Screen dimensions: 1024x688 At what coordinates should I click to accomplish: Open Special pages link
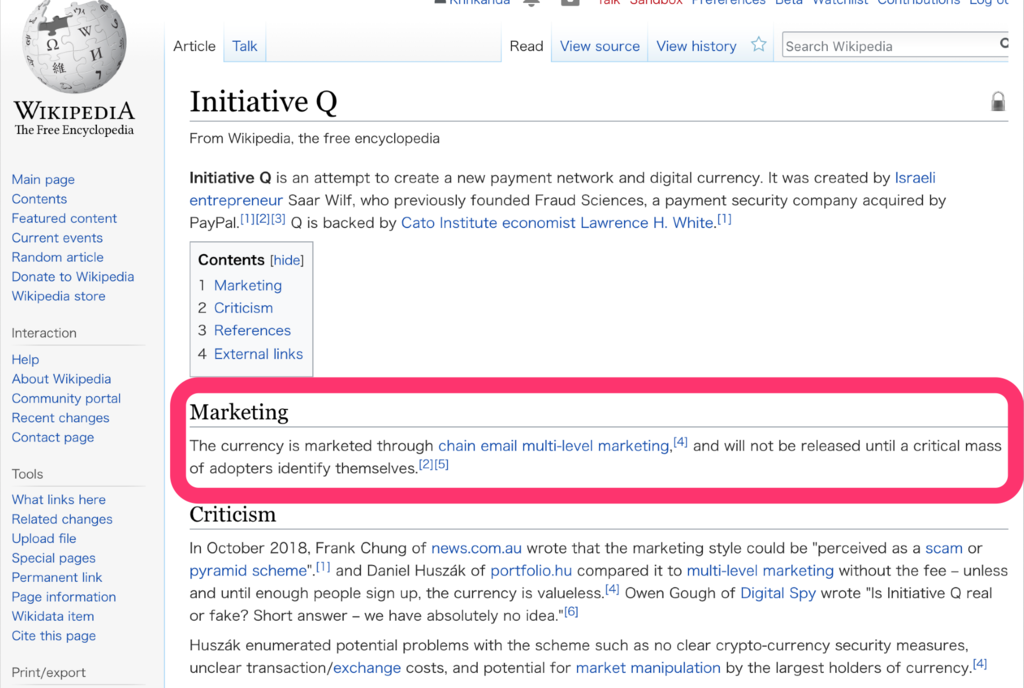pos(54,558)
